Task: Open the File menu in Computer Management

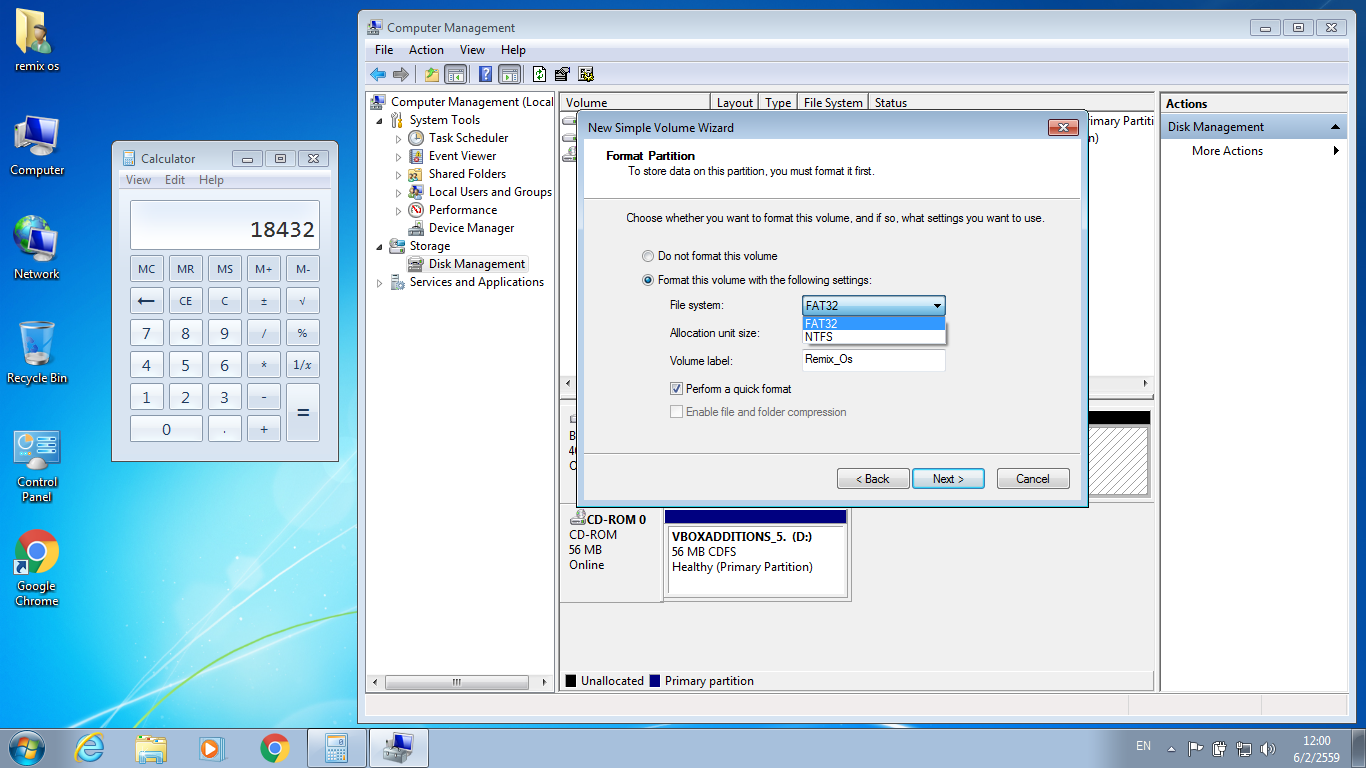Action: (384, 50)
